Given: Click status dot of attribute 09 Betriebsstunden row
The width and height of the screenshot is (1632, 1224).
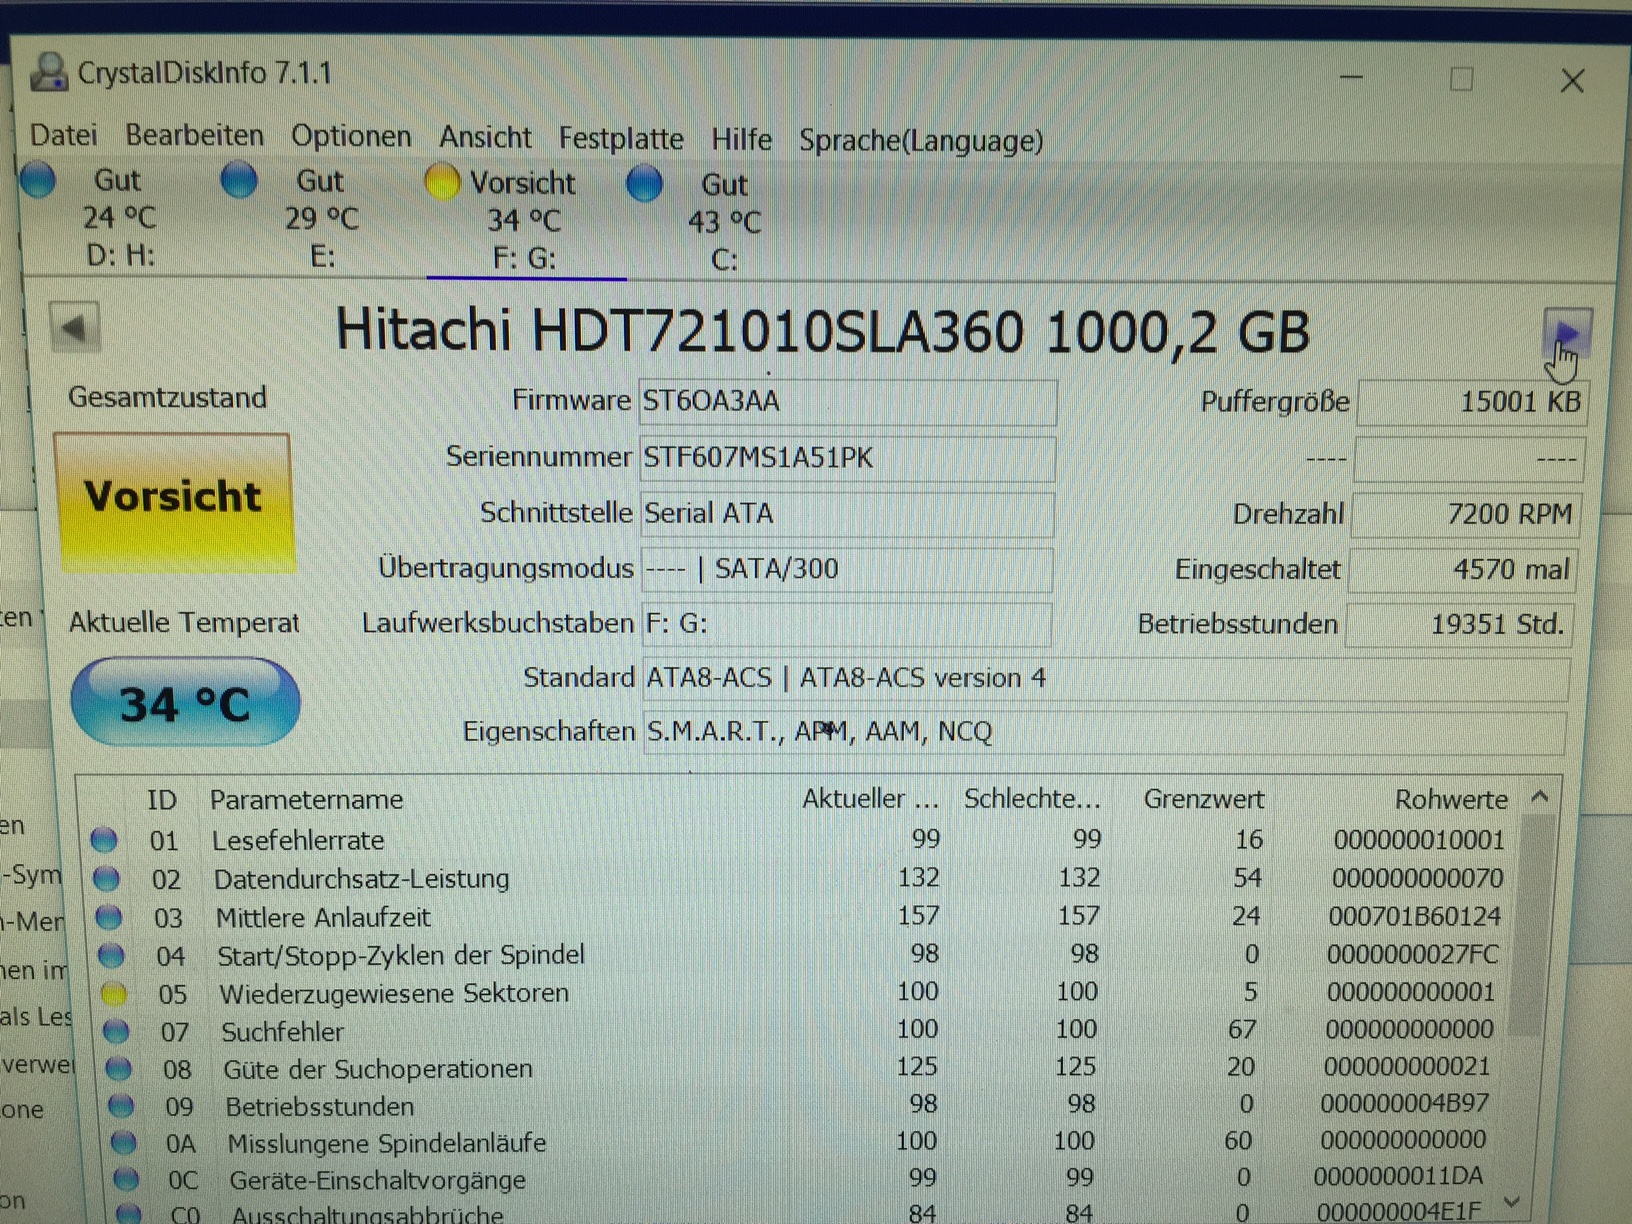Looking at the screenshot, I should tap(121, 1106).
